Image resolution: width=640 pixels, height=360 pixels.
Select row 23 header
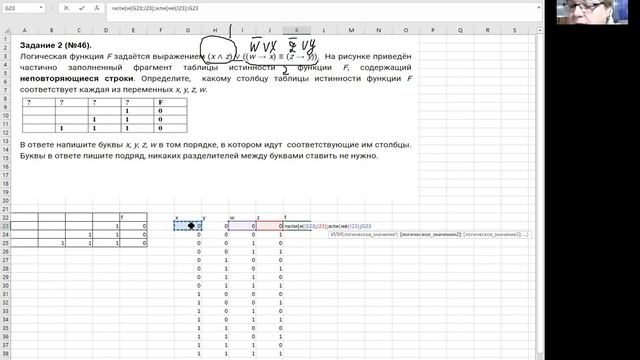click(5, 226)
